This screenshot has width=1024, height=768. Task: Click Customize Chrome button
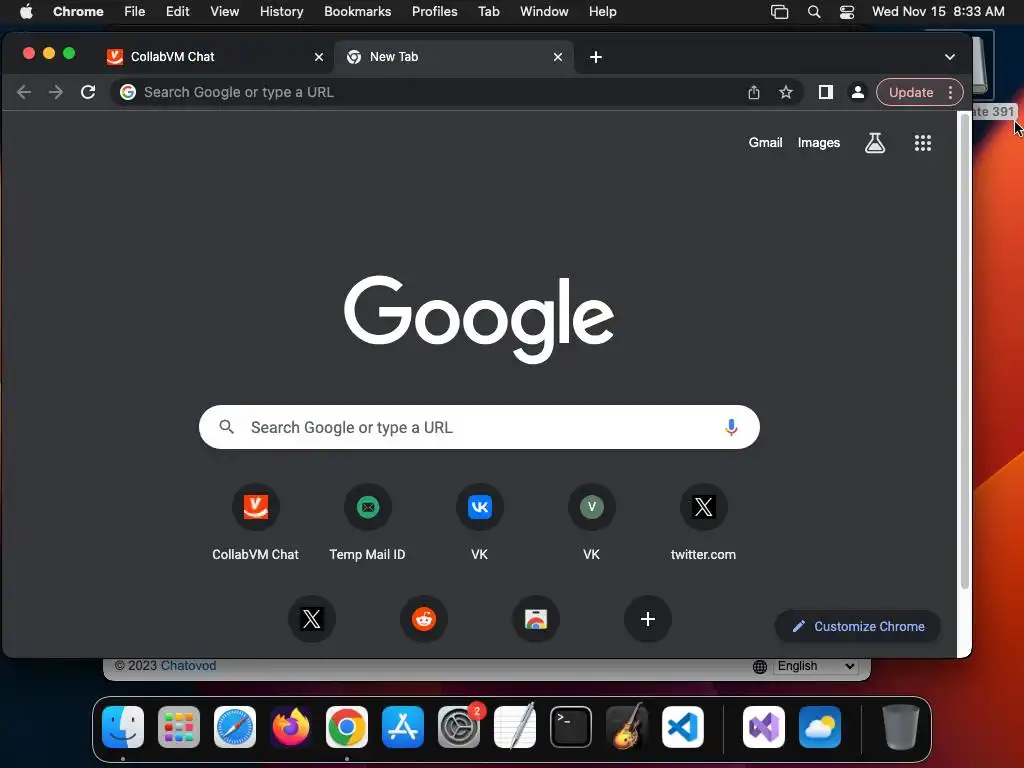pos(857,626)
